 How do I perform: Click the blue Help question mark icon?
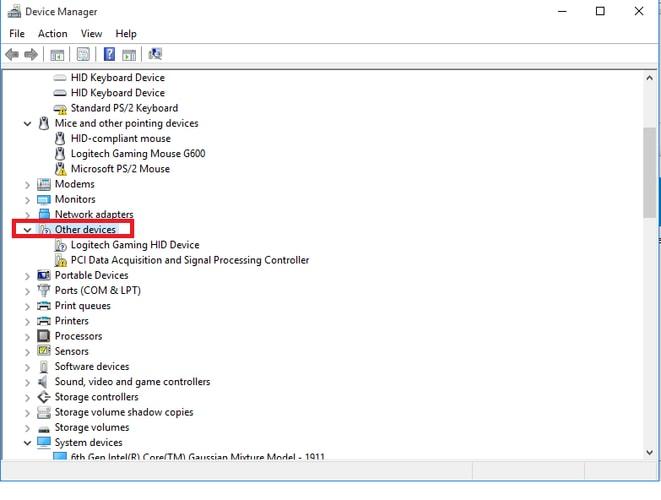109,54
